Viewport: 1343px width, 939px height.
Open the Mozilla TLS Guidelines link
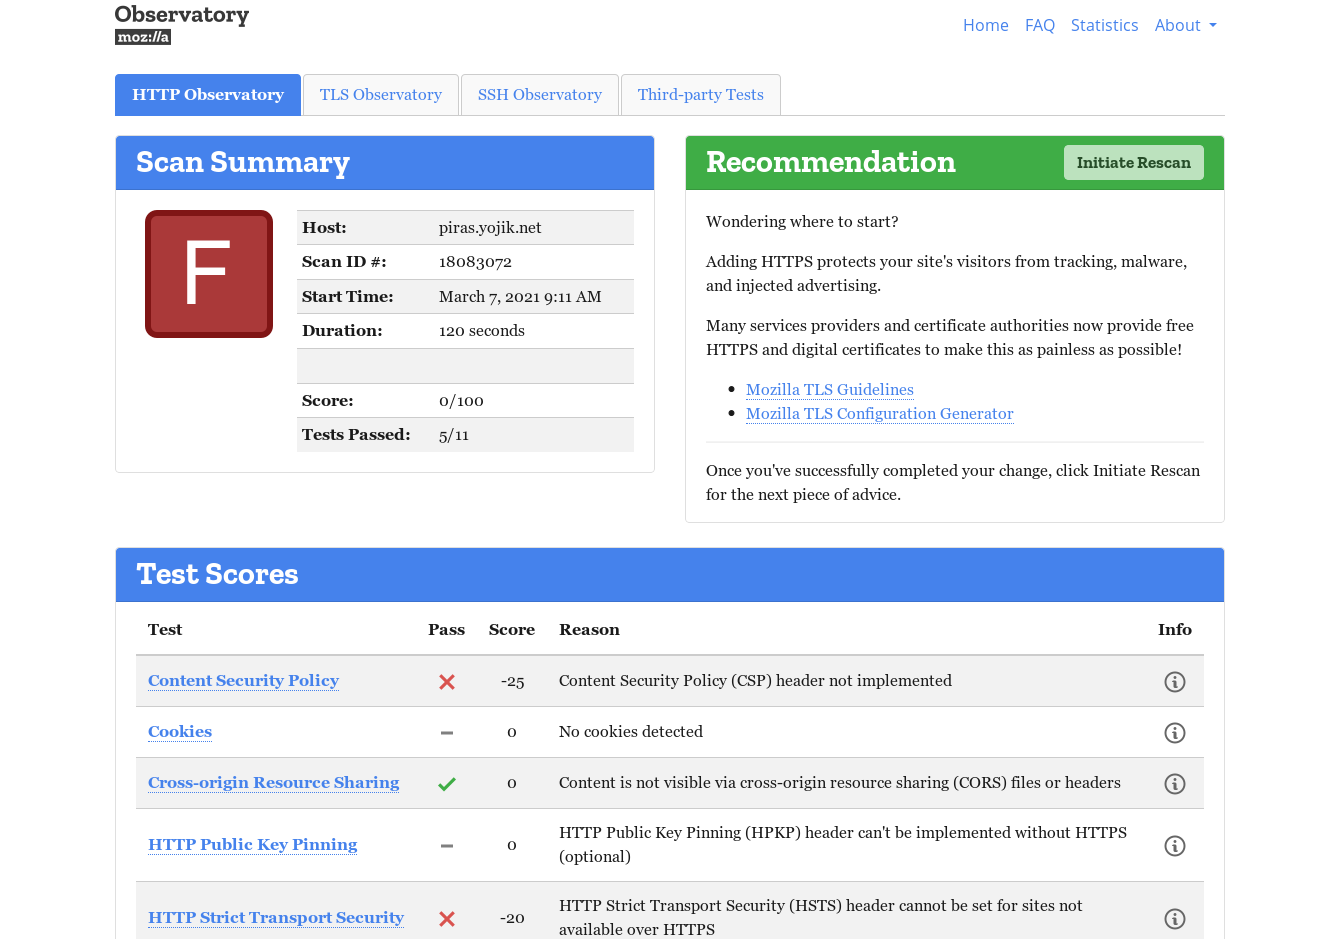tap(829, 390)
